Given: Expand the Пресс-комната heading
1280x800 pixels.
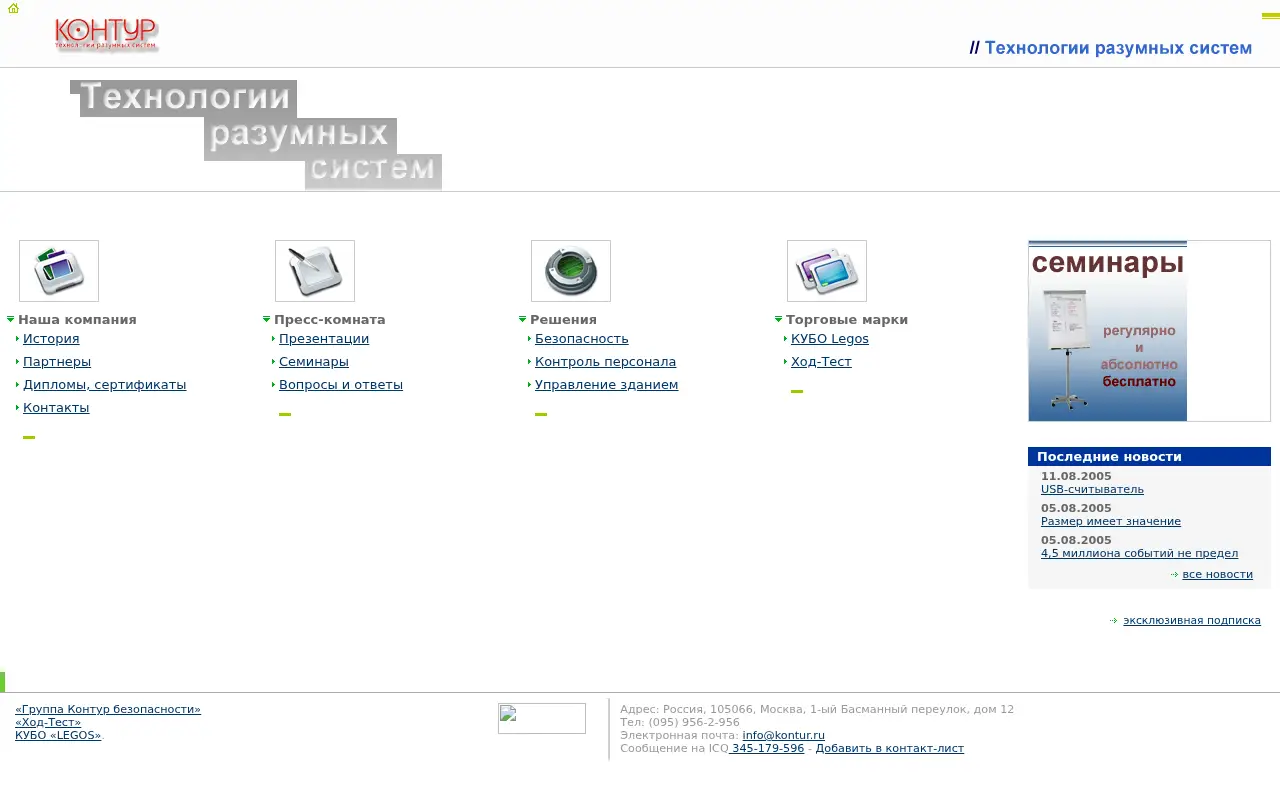Looking at the screenshot, I should [x=330, y=320].
